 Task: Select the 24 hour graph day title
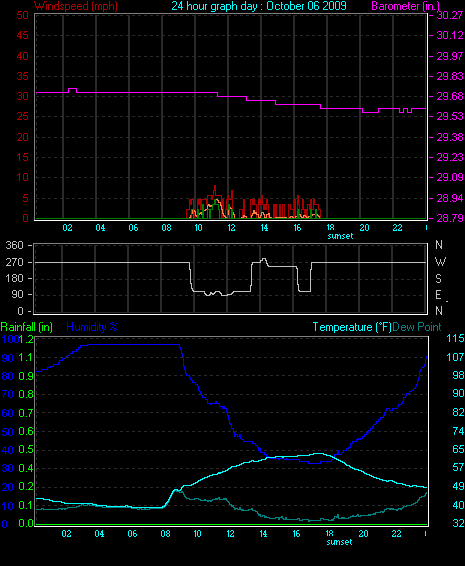259,6
